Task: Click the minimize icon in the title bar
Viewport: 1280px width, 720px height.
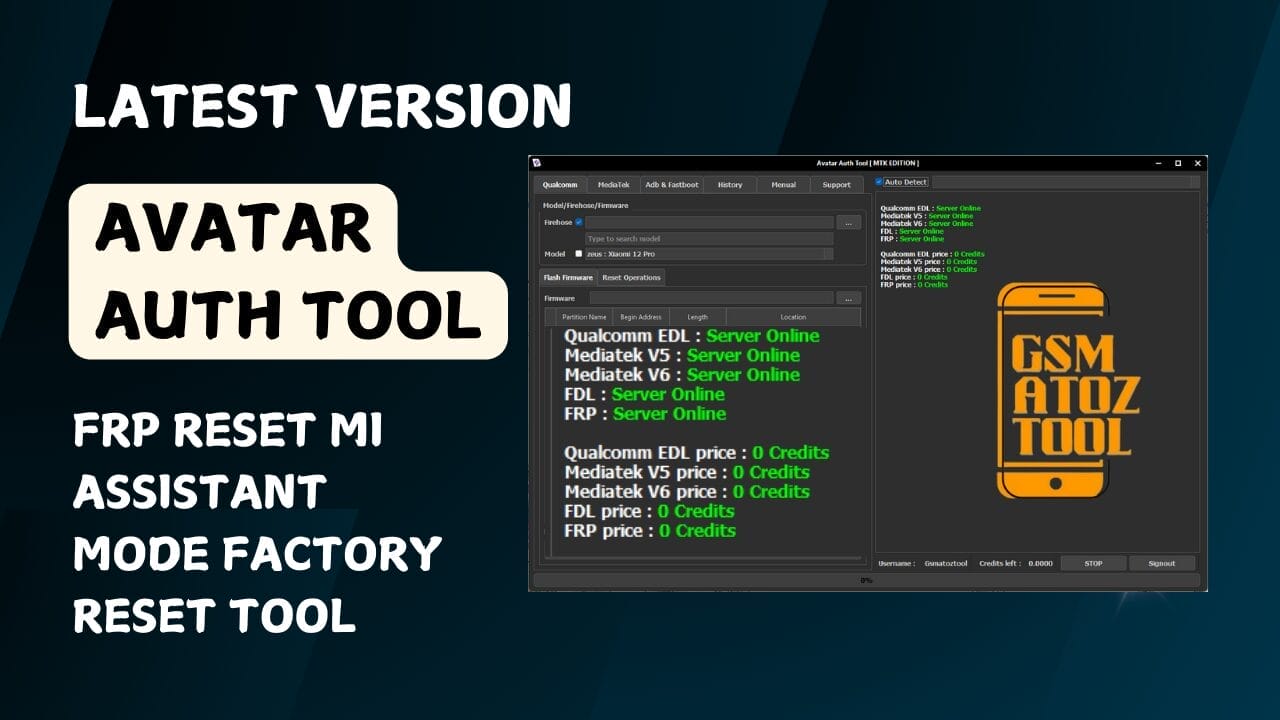Action: (x=1158, y=163)
